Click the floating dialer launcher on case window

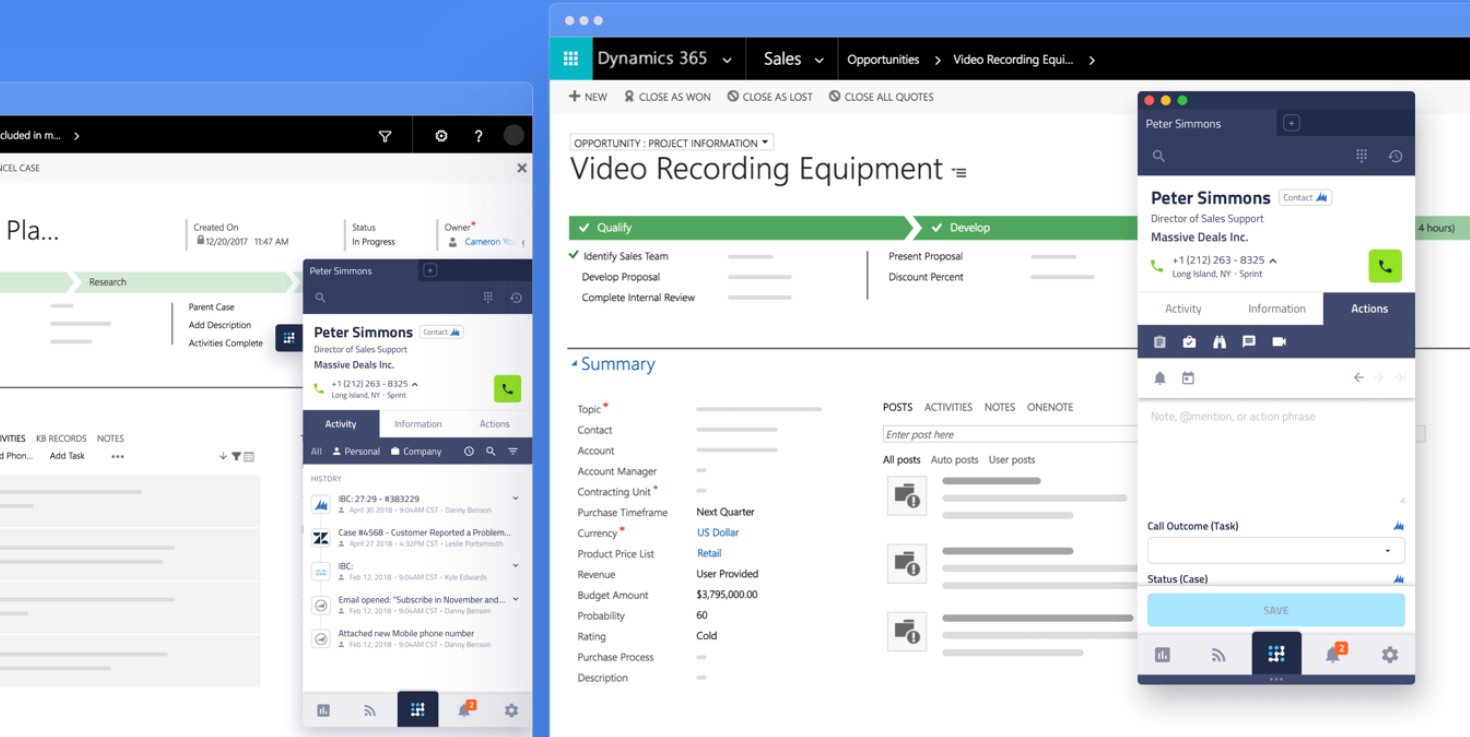point(289,338)
